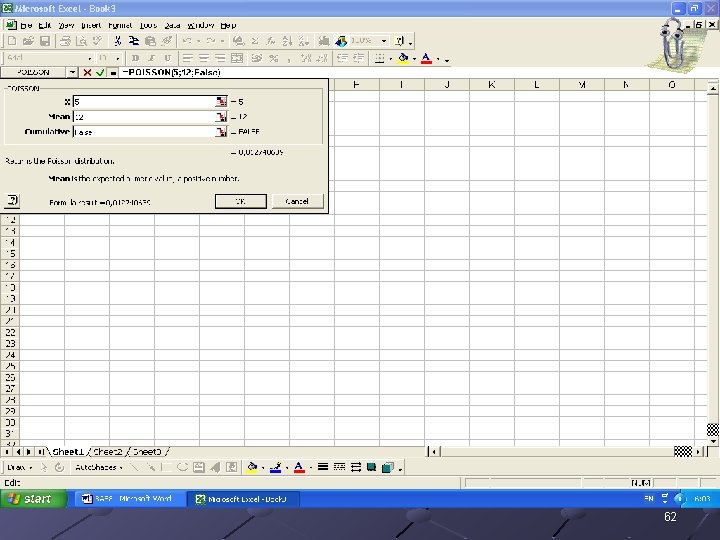Click the Cut scissors icon
This screenshot has height=540, width=720.
(118, 41)
